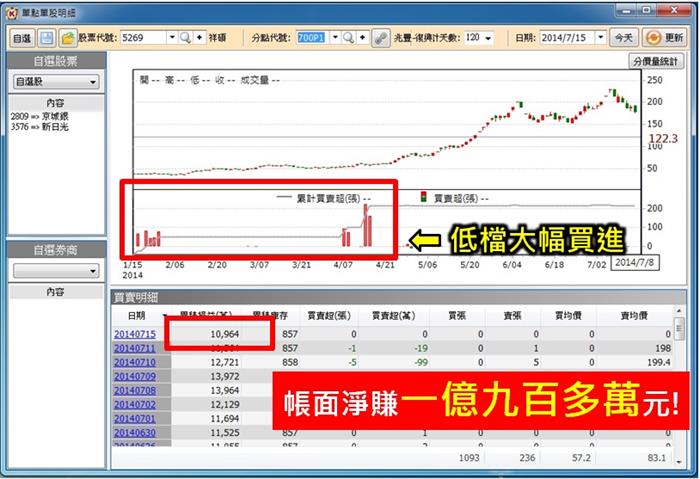Click the 買賣明細 panel header
Screen dimensions: 700x479
(x=398, y=297)
